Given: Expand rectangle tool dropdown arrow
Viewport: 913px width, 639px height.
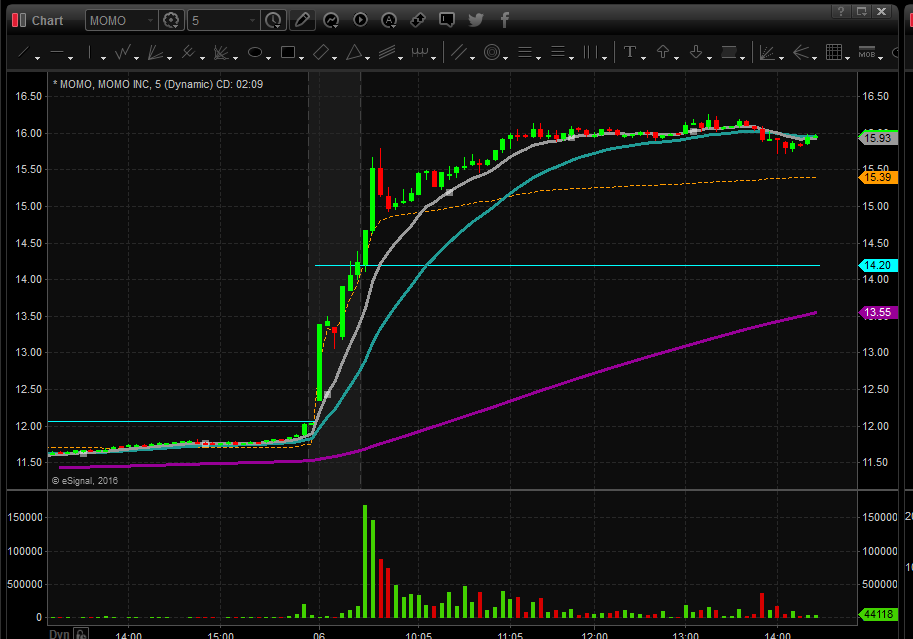Looking at the screenshot, I should (x=302, y=58).
